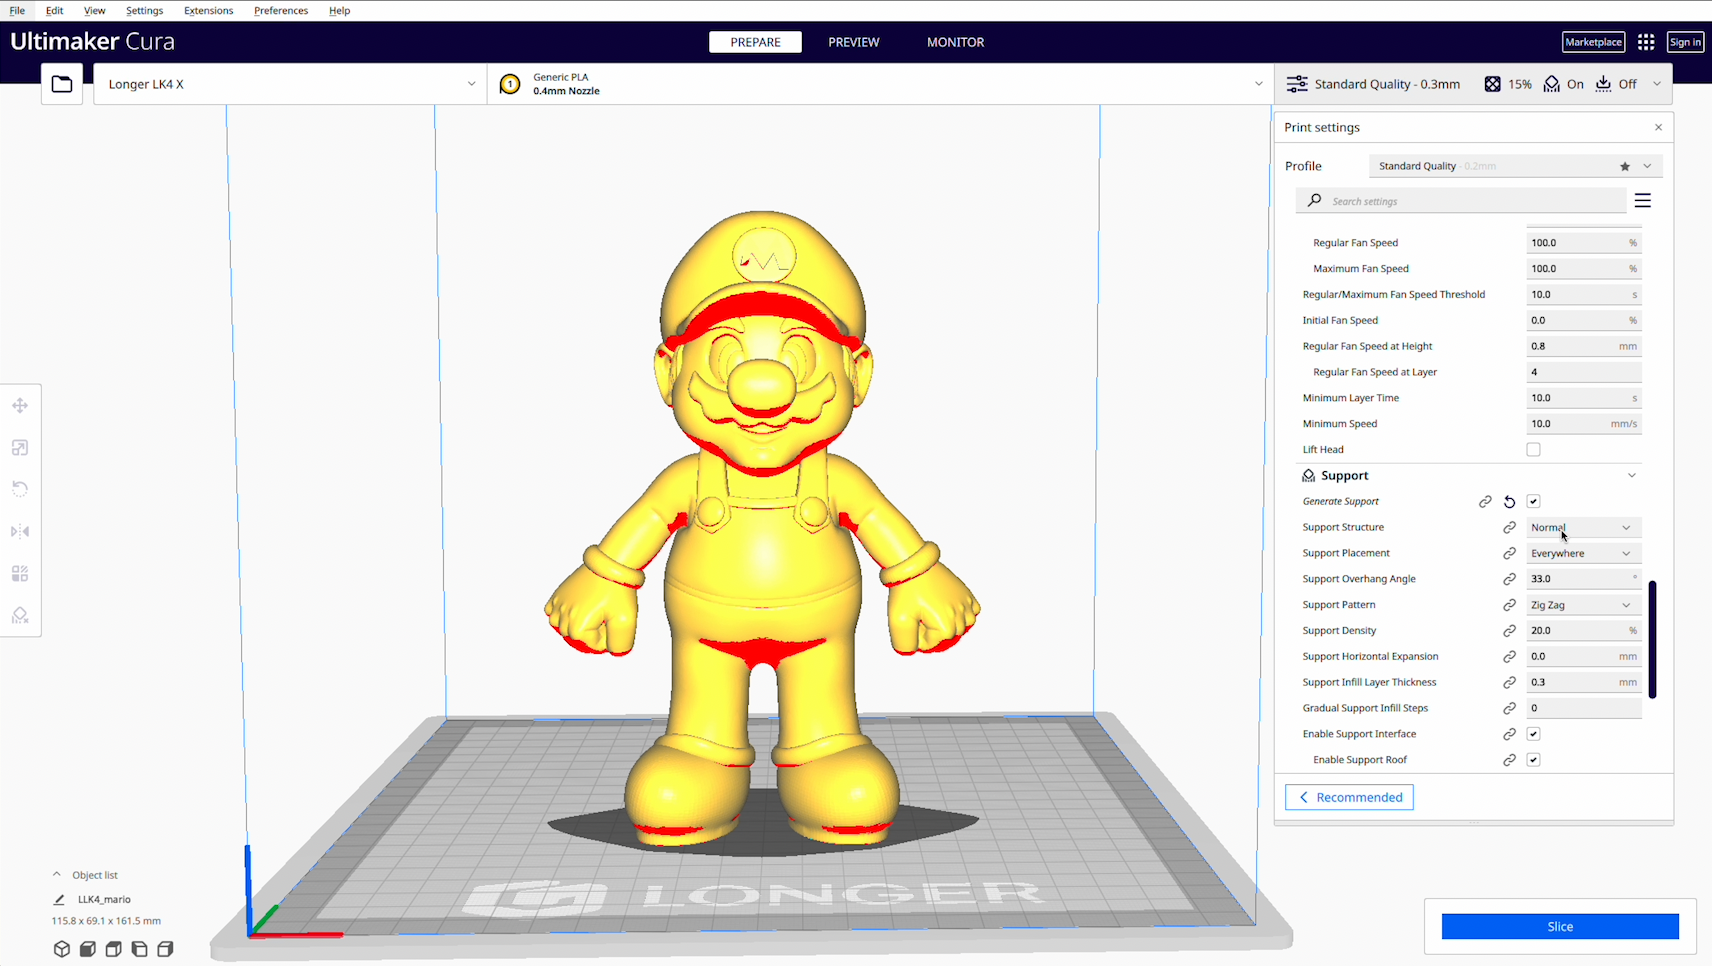Collapse the Object list

pos(57,875)
